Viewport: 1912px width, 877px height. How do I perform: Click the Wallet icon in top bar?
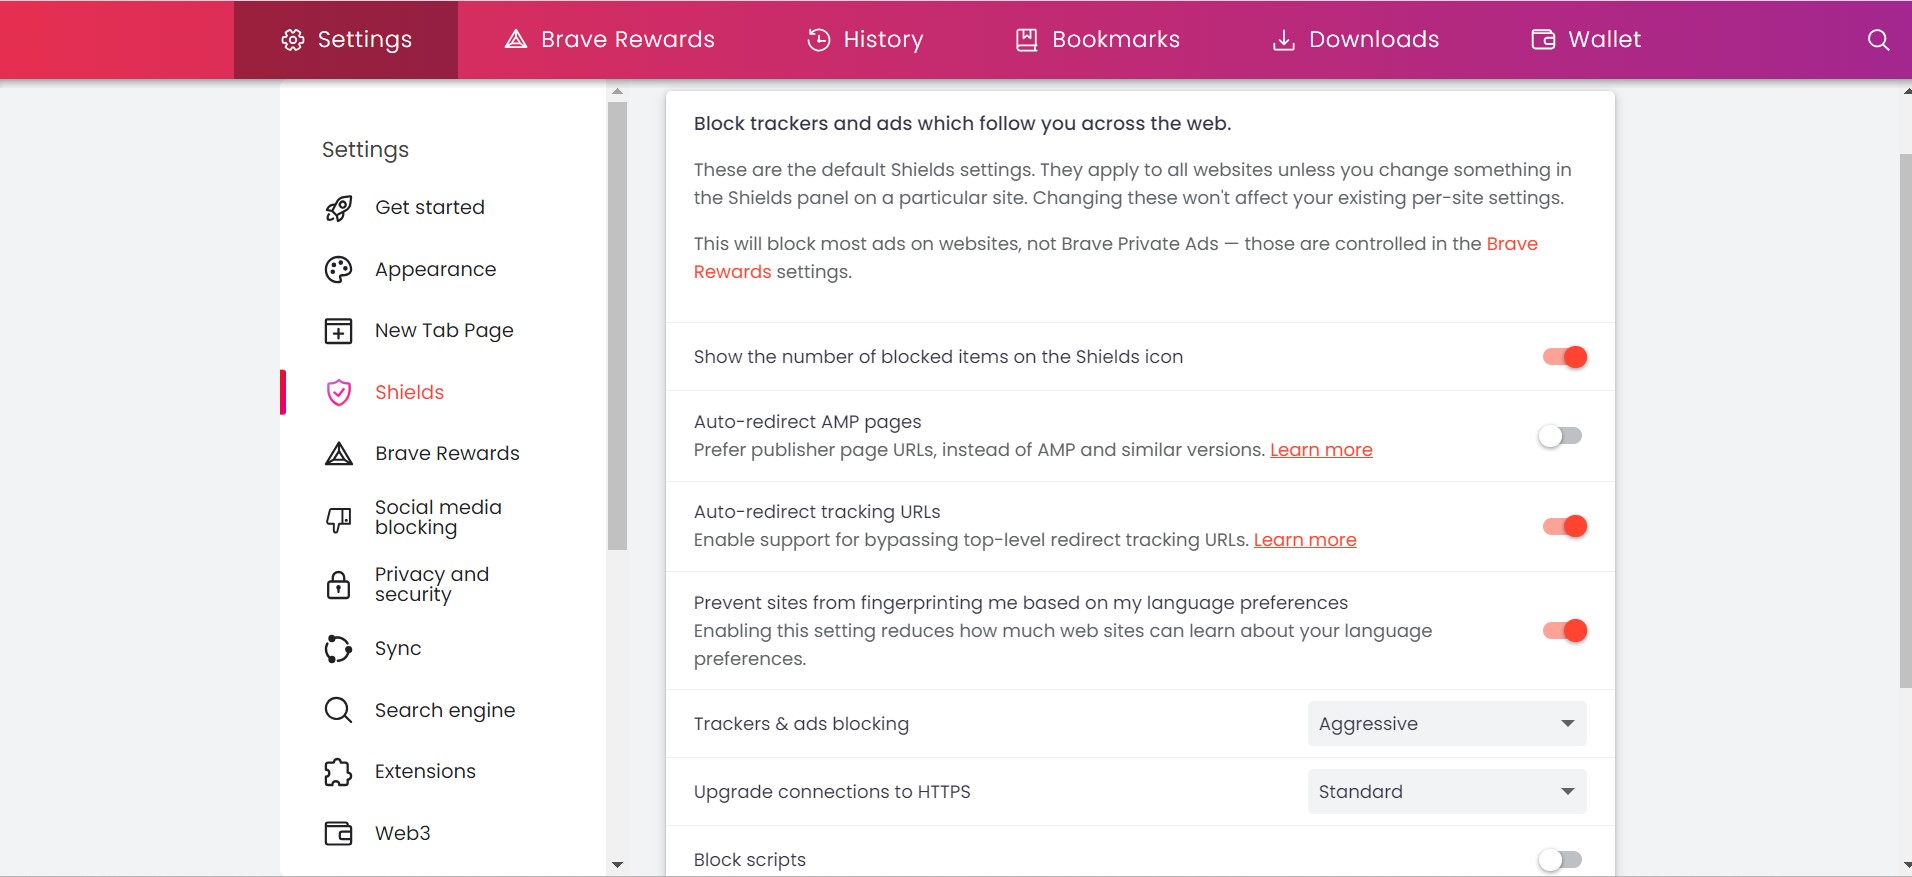tap(1543, 40)
